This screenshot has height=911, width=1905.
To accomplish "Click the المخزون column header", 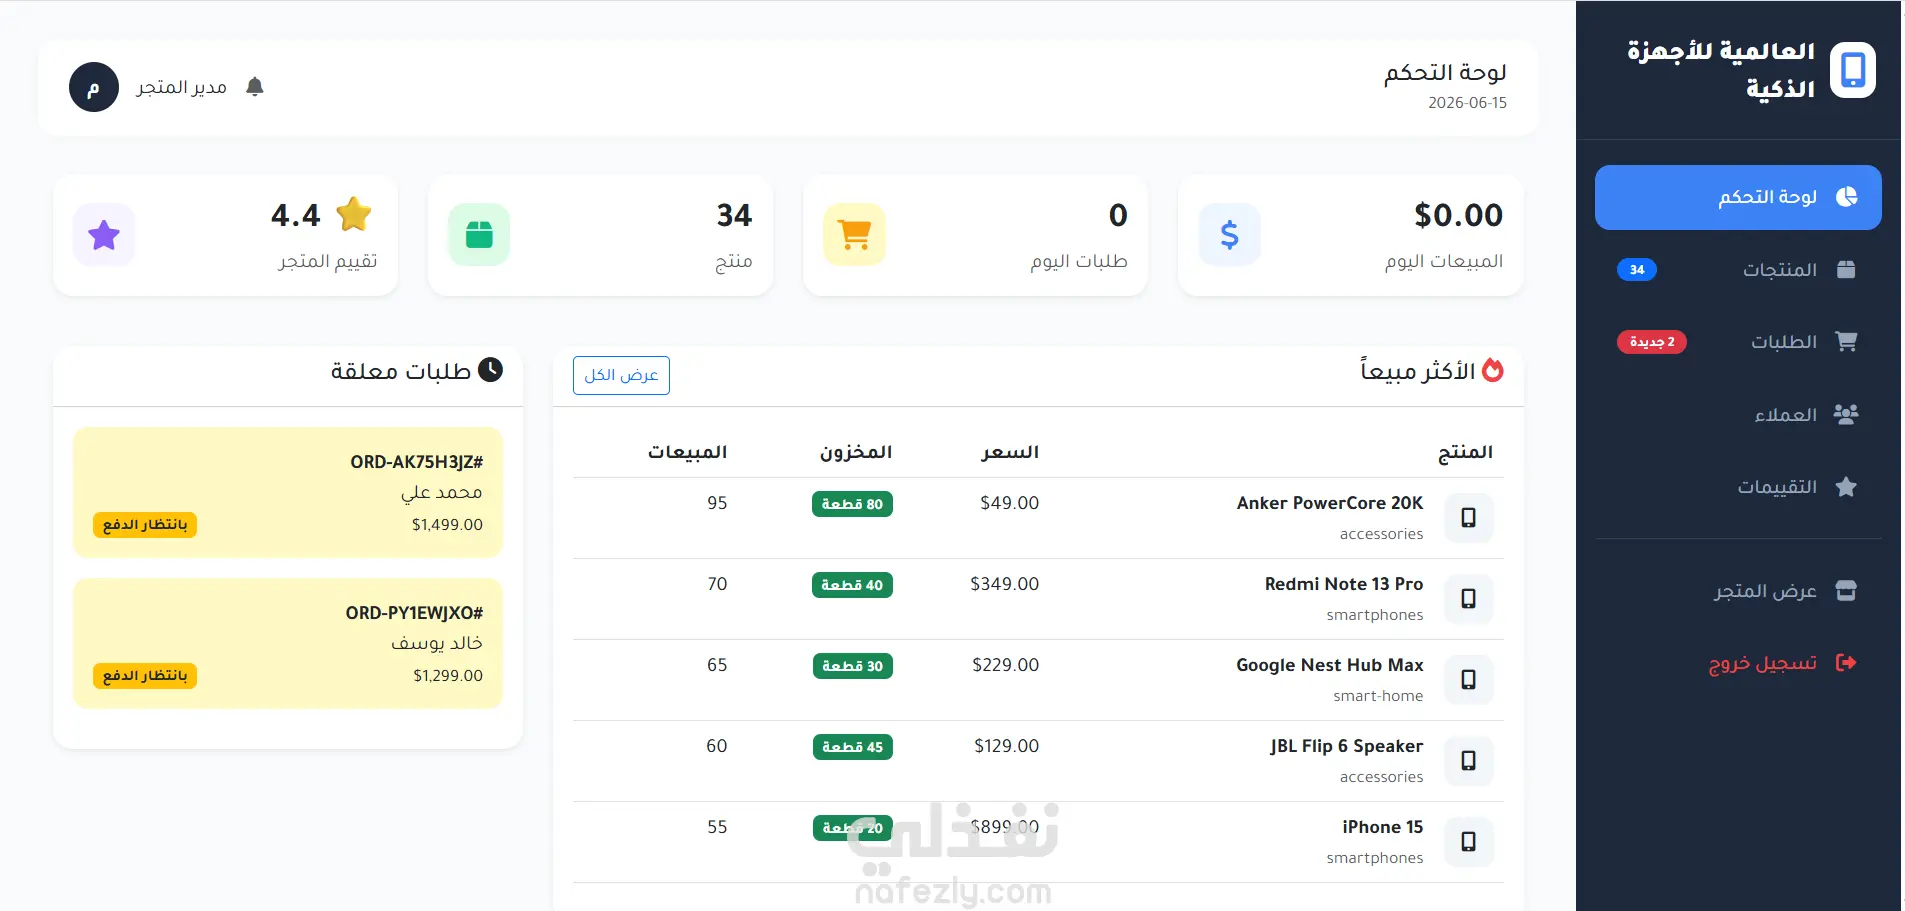I will pyautogui.click(x=856, y=452).
